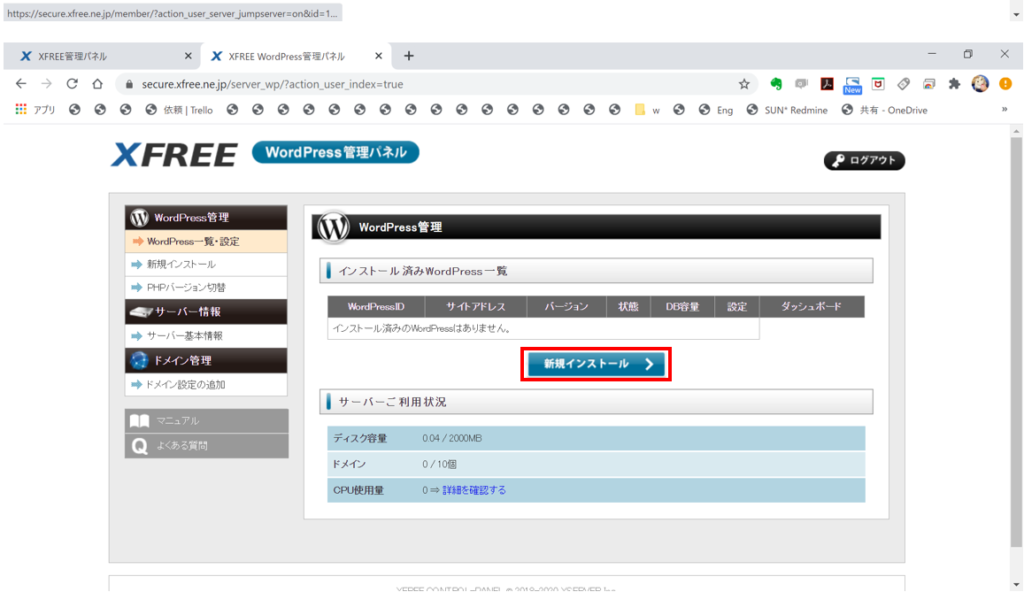Reload the page

(x=72, y=85)
